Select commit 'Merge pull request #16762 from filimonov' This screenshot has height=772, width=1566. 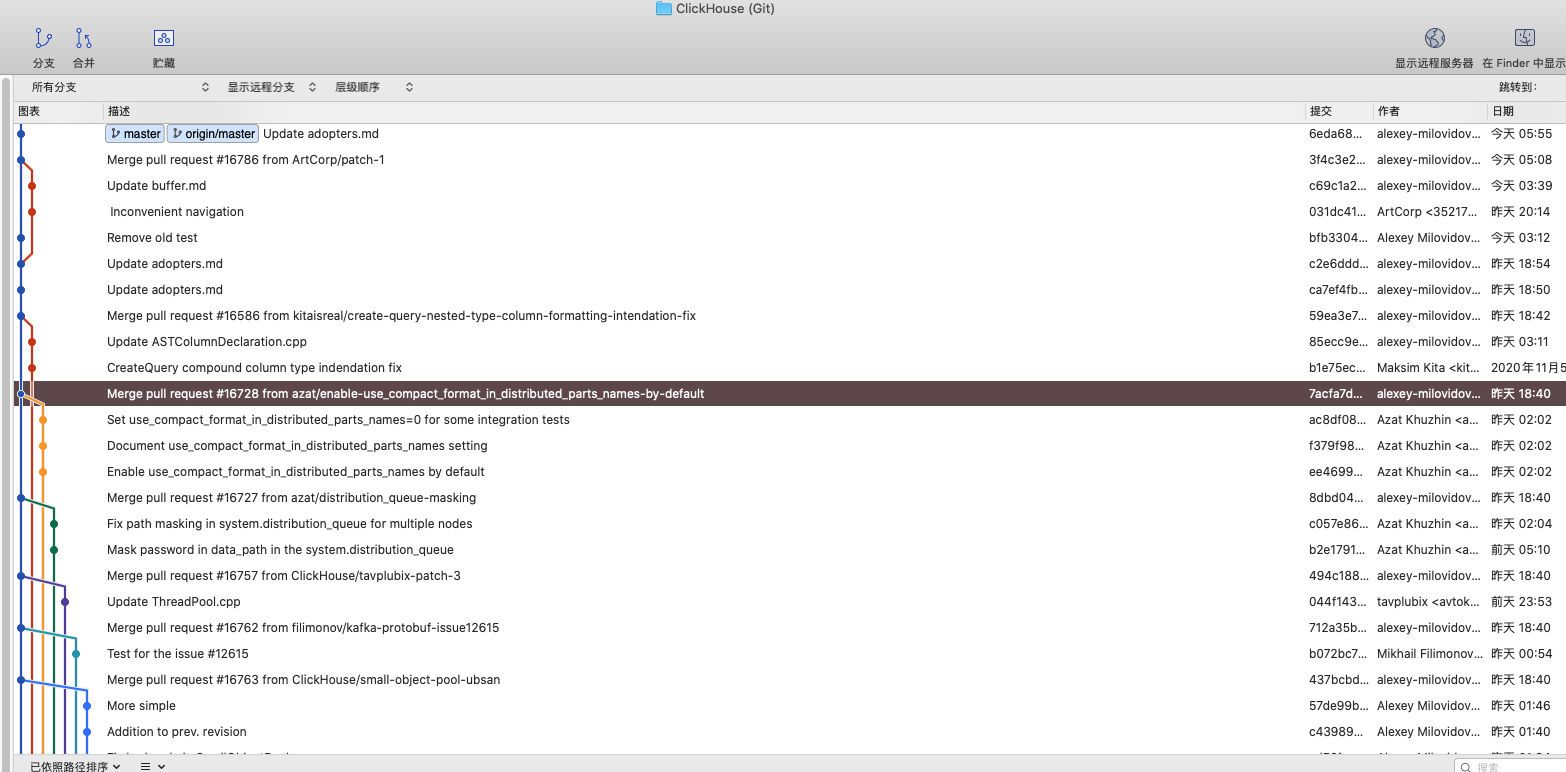click(790, 628)
